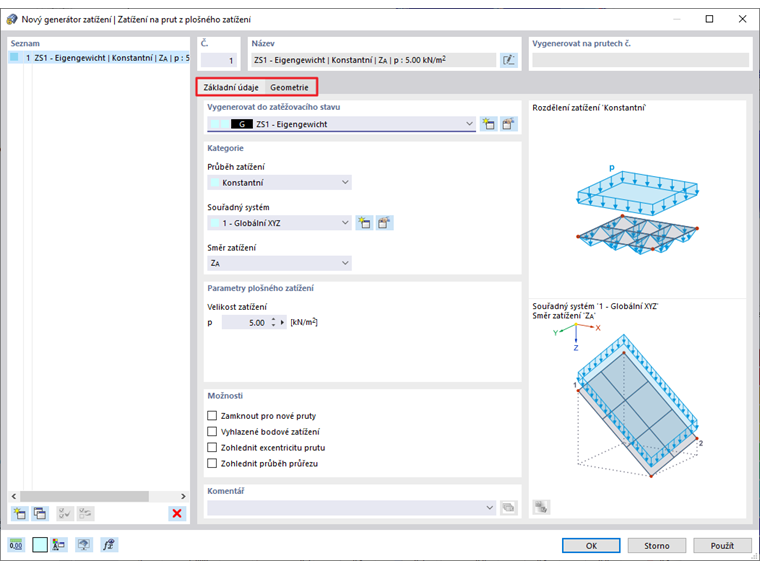Check Zohlednit excentricitu prutu
Image resolution: width=760 pixels, height=570 pixels.
click(x=212, y=447)
